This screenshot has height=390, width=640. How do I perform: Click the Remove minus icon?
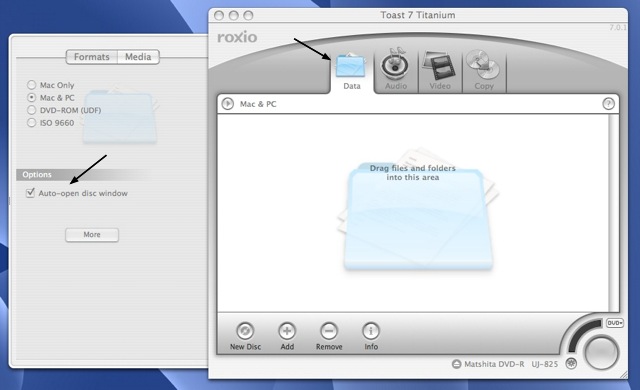click(329, 331)
